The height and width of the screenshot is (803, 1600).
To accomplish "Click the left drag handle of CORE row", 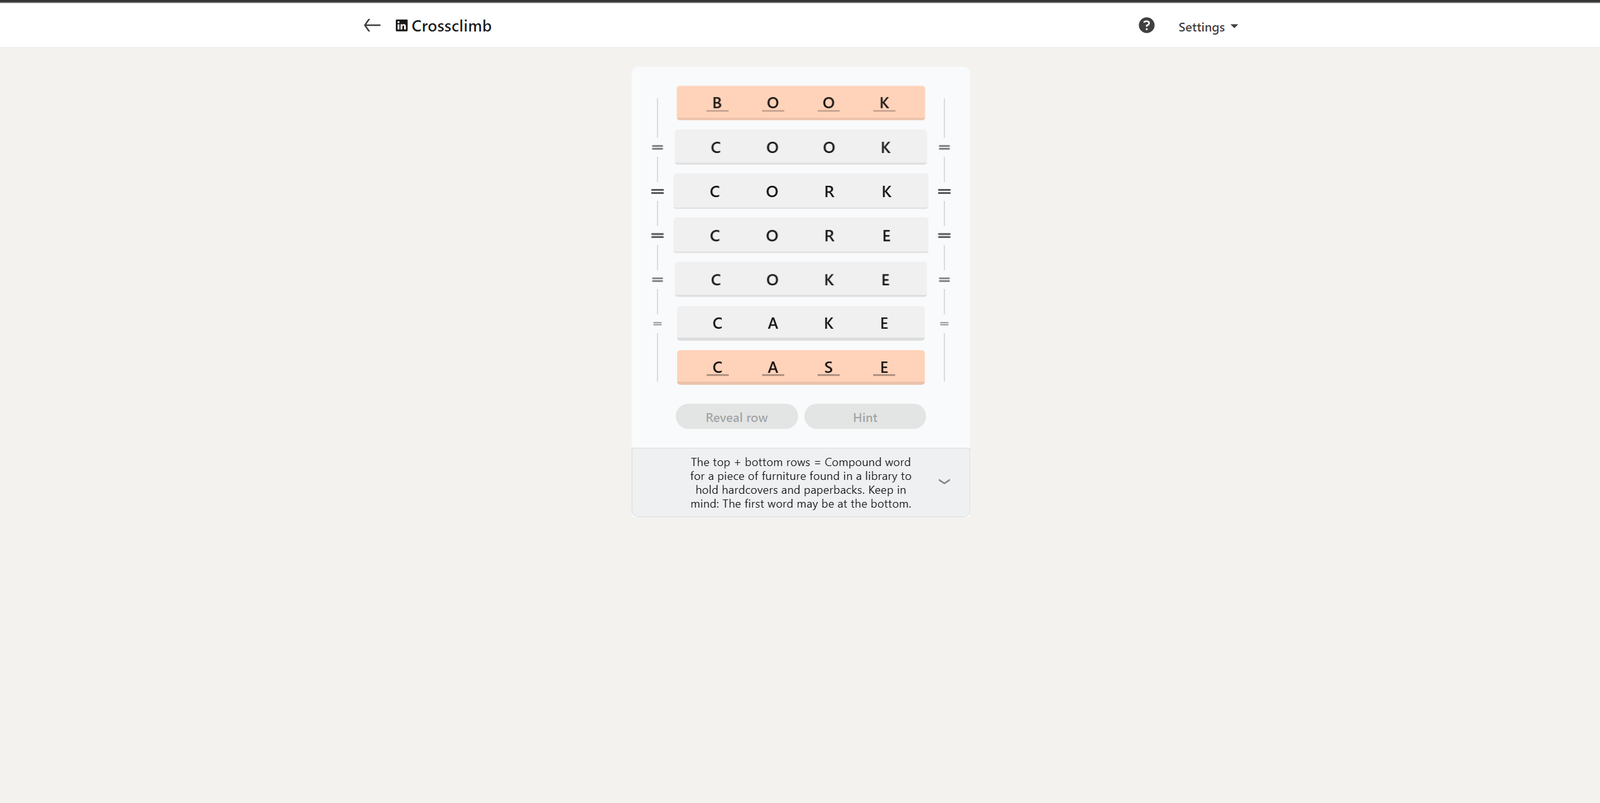I will coord(657,236).
